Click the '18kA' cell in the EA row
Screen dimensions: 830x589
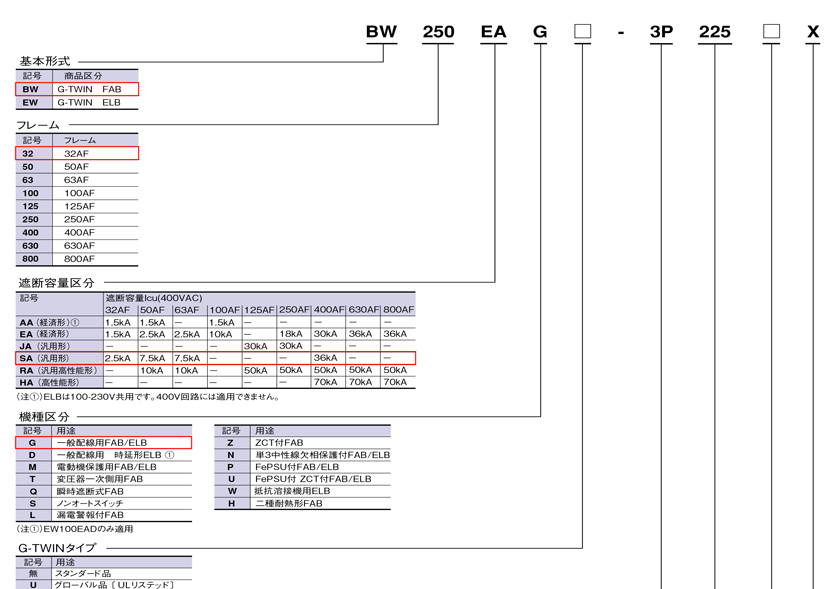pos(291,334)
